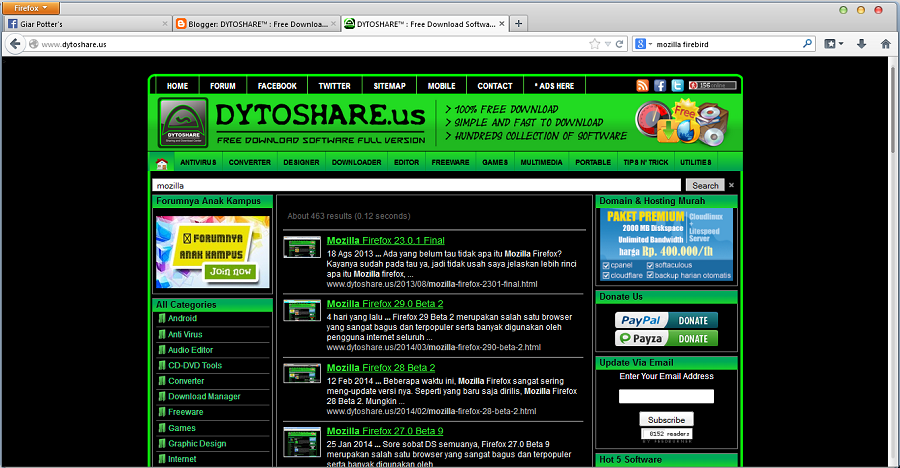The height and width of the screenshot is (468, 900).
Task: Go back with browser back arrow
Action: point(15,44)
